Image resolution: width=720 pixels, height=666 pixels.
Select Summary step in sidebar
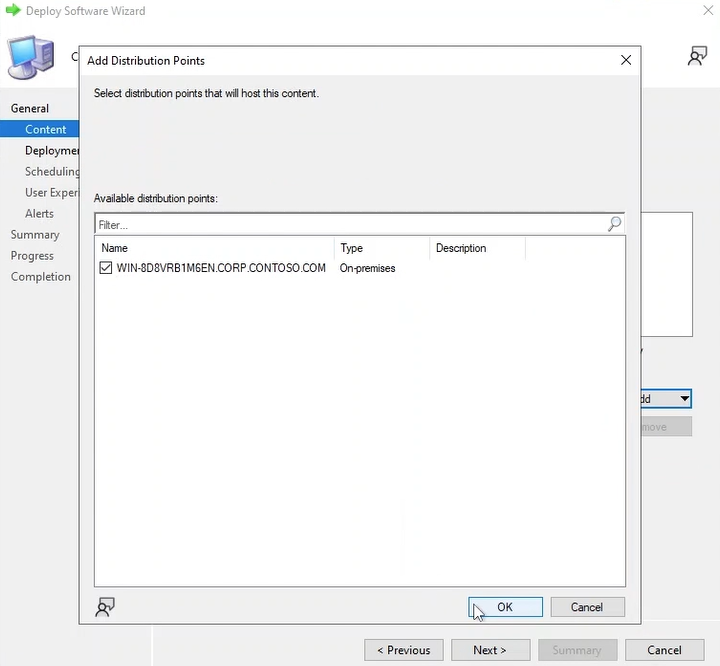[x=35, y=235]
